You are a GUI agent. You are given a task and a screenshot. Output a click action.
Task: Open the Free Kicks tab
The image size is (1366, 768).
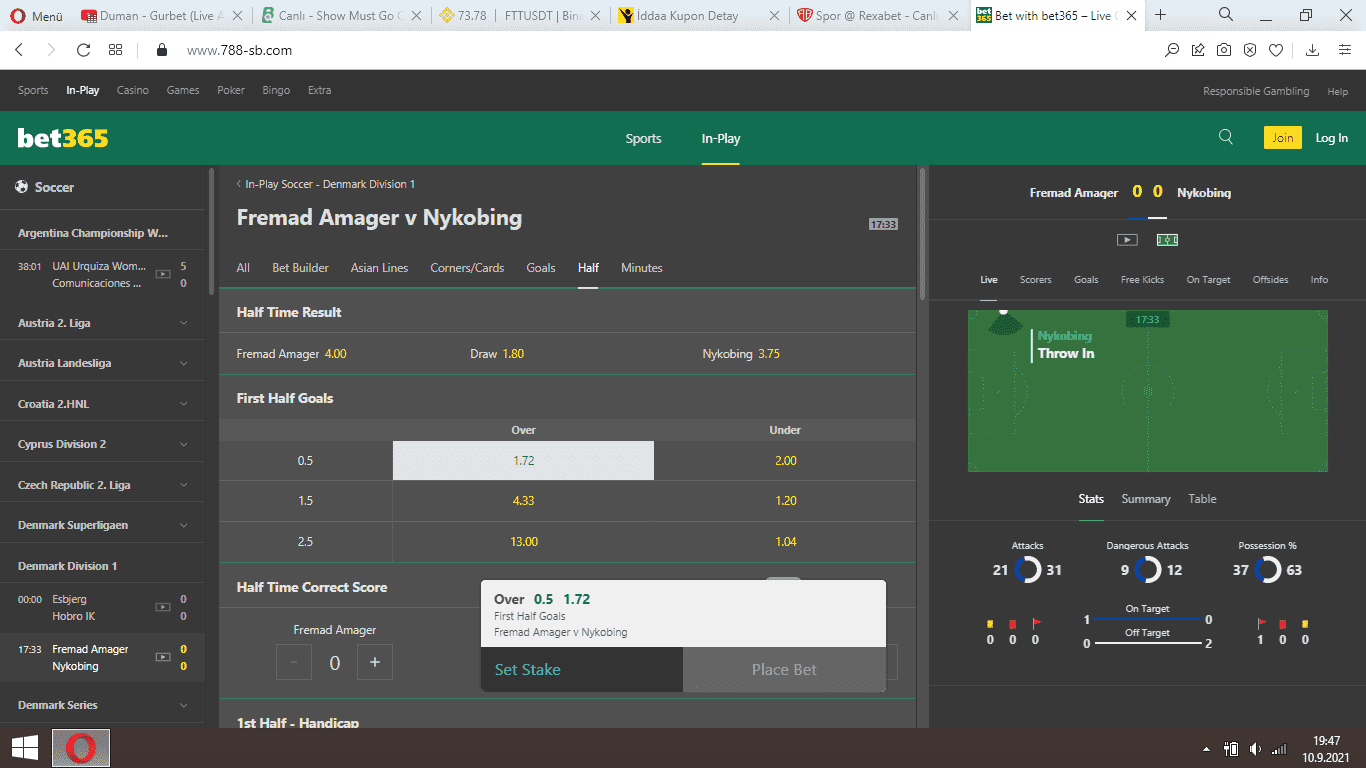[x=1142, y=280]
